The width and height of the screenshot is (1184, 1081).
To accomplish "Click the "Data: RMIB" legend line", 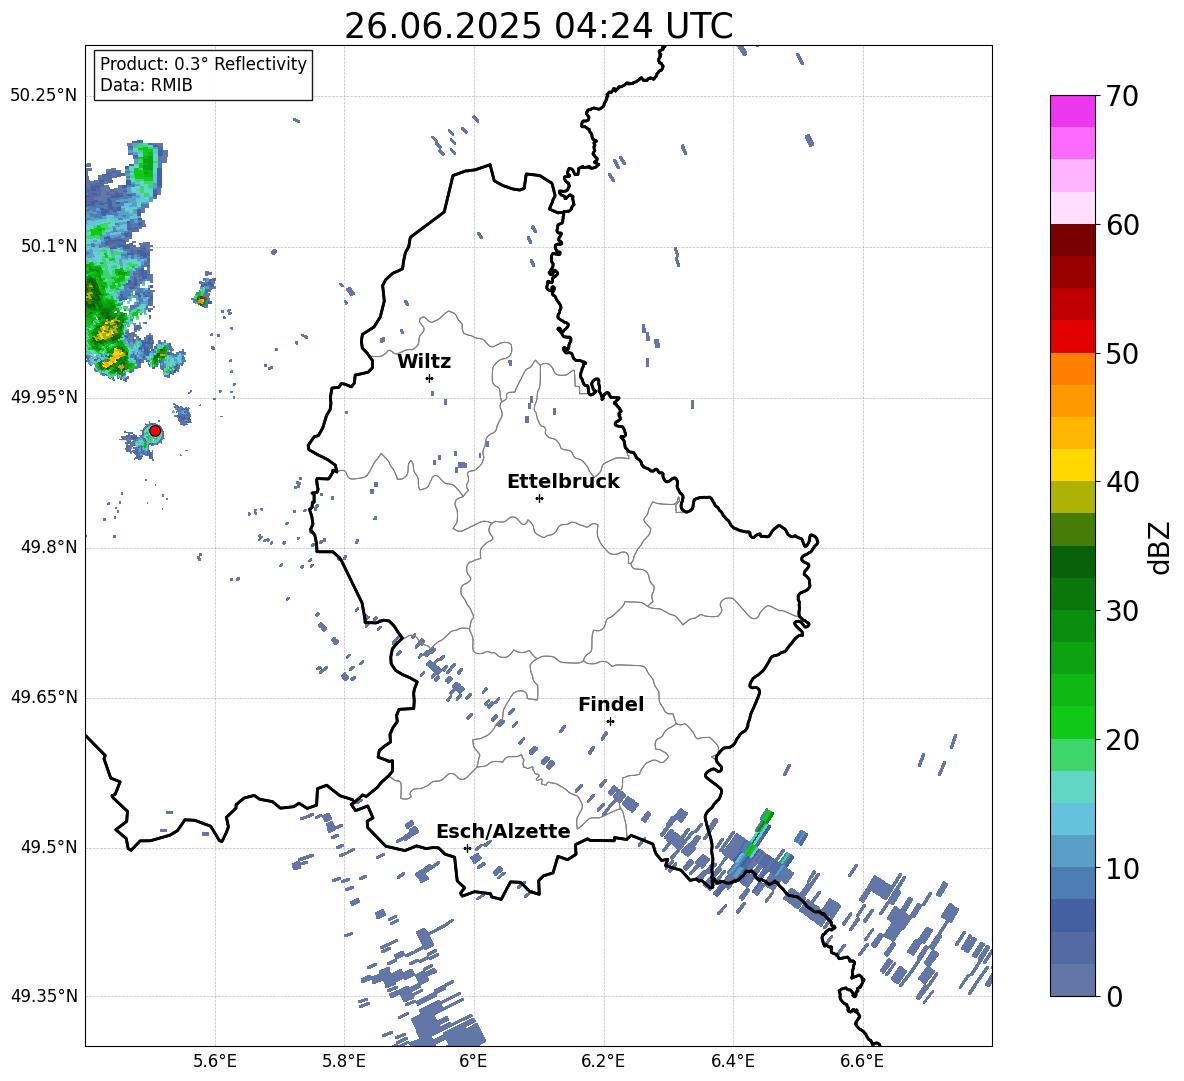I will point(146,85).
